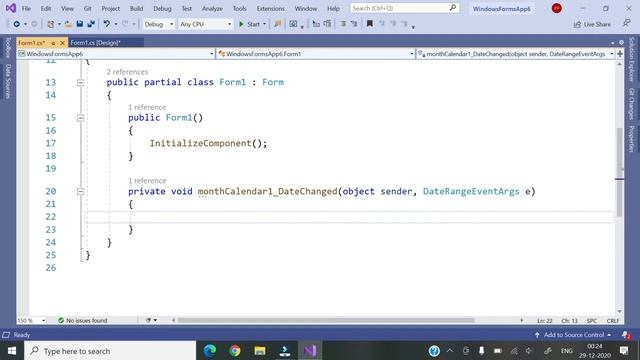
Task: Collapse the Form1() constructor outlining region
Action: [80, 118]
